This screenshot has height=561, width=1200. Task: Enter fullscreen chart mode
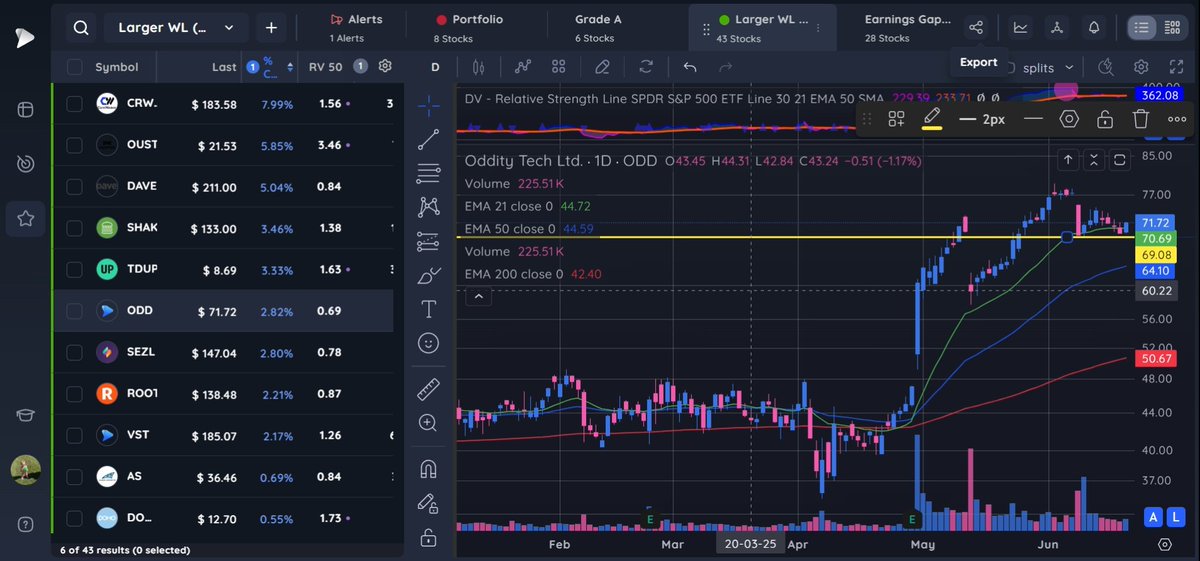[x=1177, y=68]
